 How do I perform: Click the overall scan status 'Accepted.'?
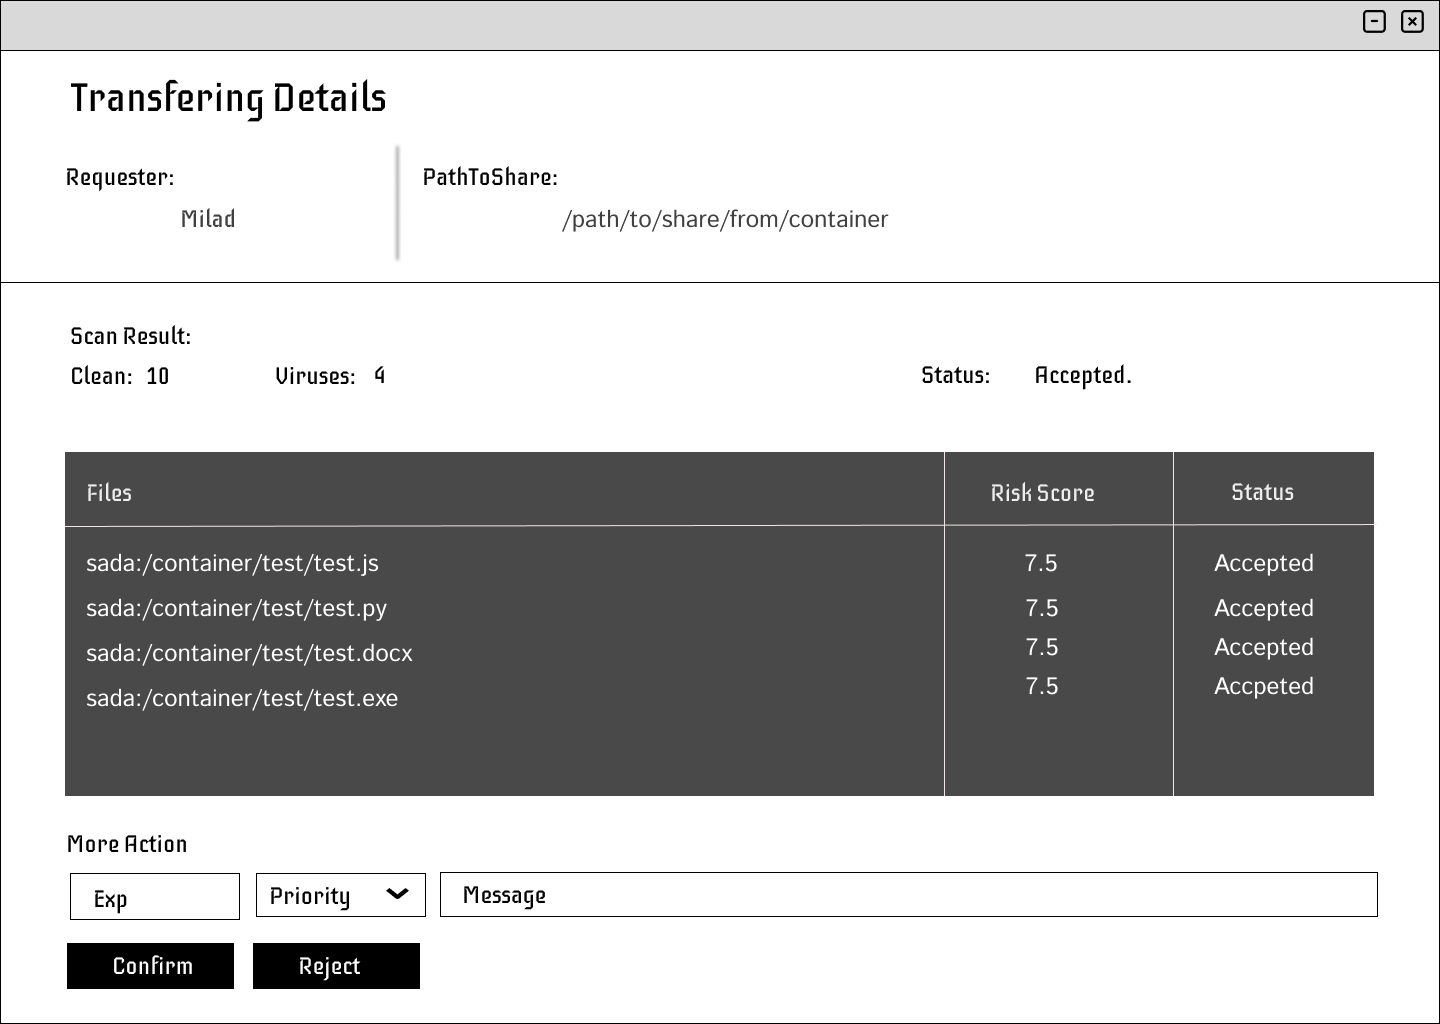click(x=1082, y=376)
